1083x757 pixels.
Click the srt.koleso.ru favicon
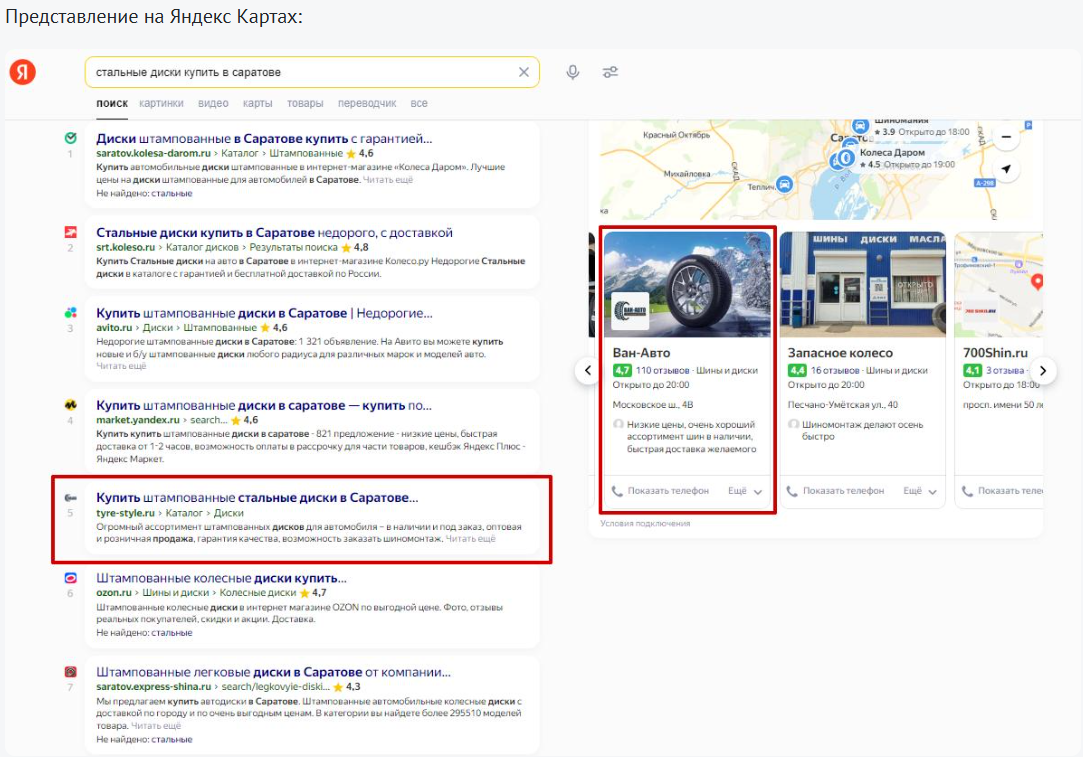click(x=70, y=232)
